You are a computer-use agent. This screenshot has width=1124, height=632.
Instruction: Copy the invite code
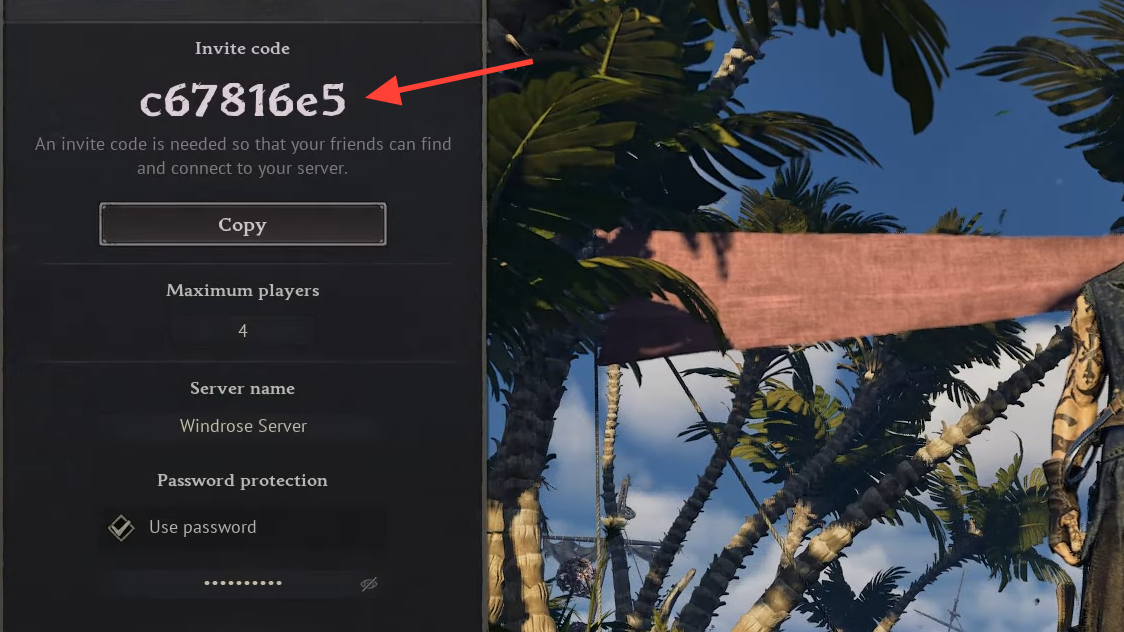coord(242,224)
